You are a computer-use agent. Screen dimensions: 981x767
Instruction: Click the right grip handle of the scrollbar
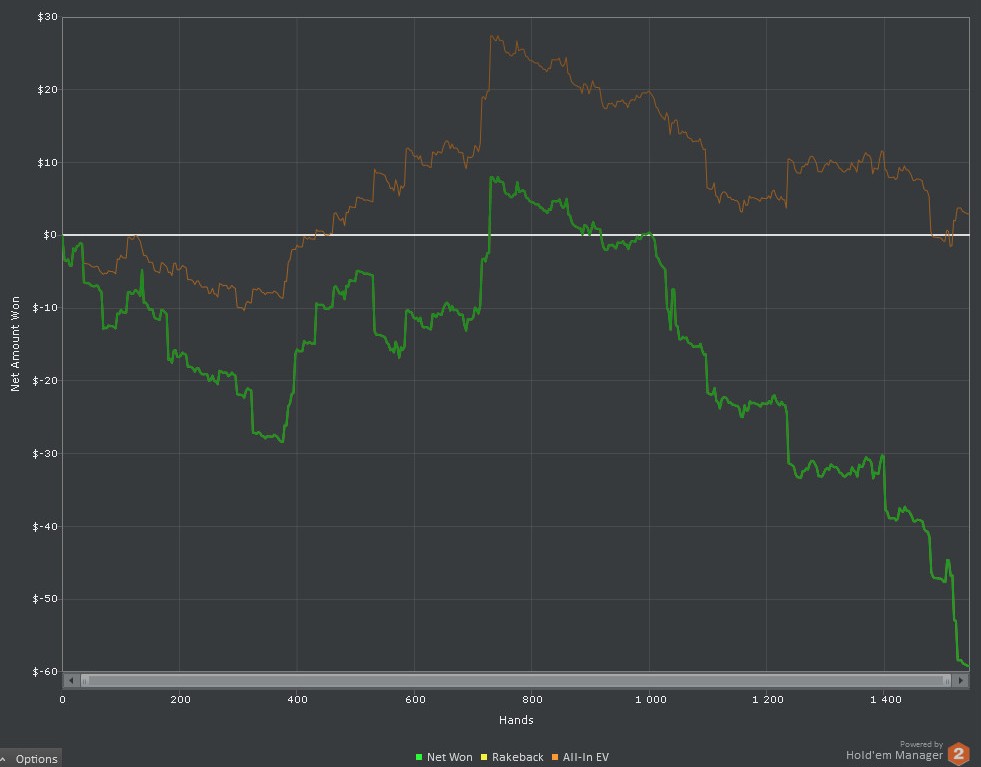[946, 681]
